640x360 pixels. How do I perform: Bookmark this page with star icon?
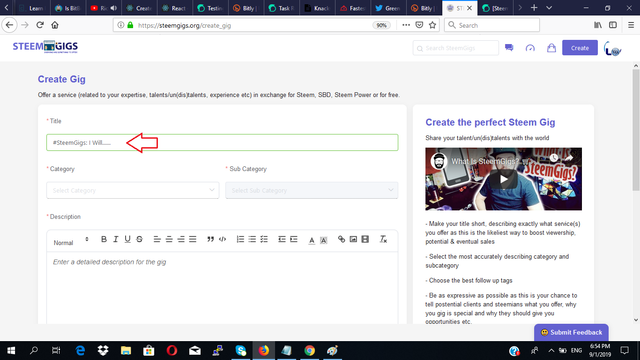[x=433, y=25]
